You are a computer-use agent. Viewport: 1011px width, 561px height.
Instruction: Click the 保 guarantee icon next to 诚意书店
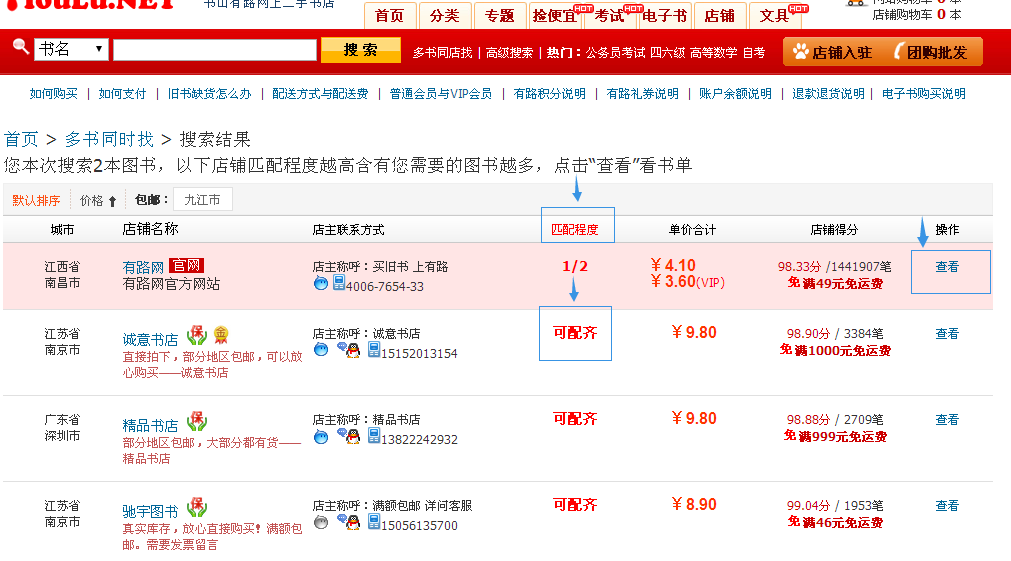pyautogui.click(x=197, y=335)
